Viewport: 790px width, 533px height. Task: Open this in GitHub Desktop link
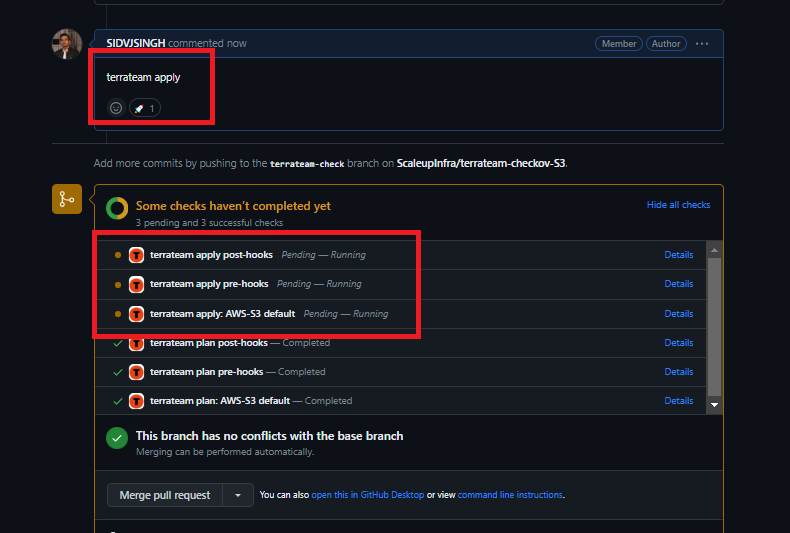point(367,495)
